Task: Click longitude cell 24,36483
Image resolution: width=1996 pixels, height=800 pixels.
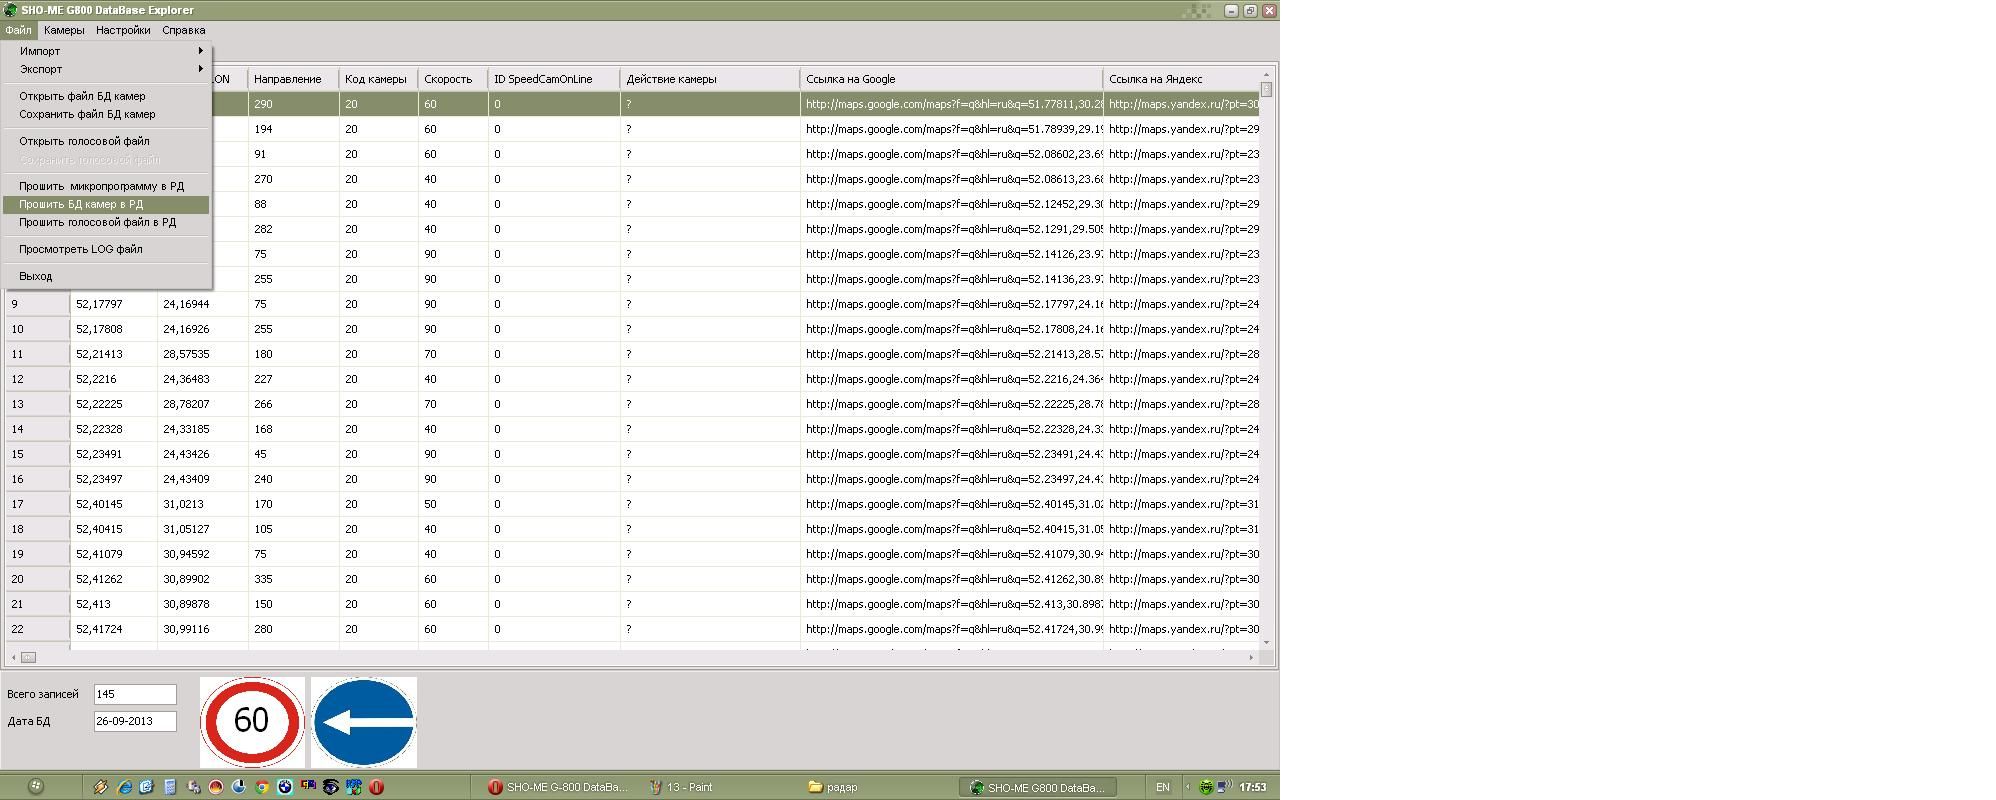Action: click(203, 379)
